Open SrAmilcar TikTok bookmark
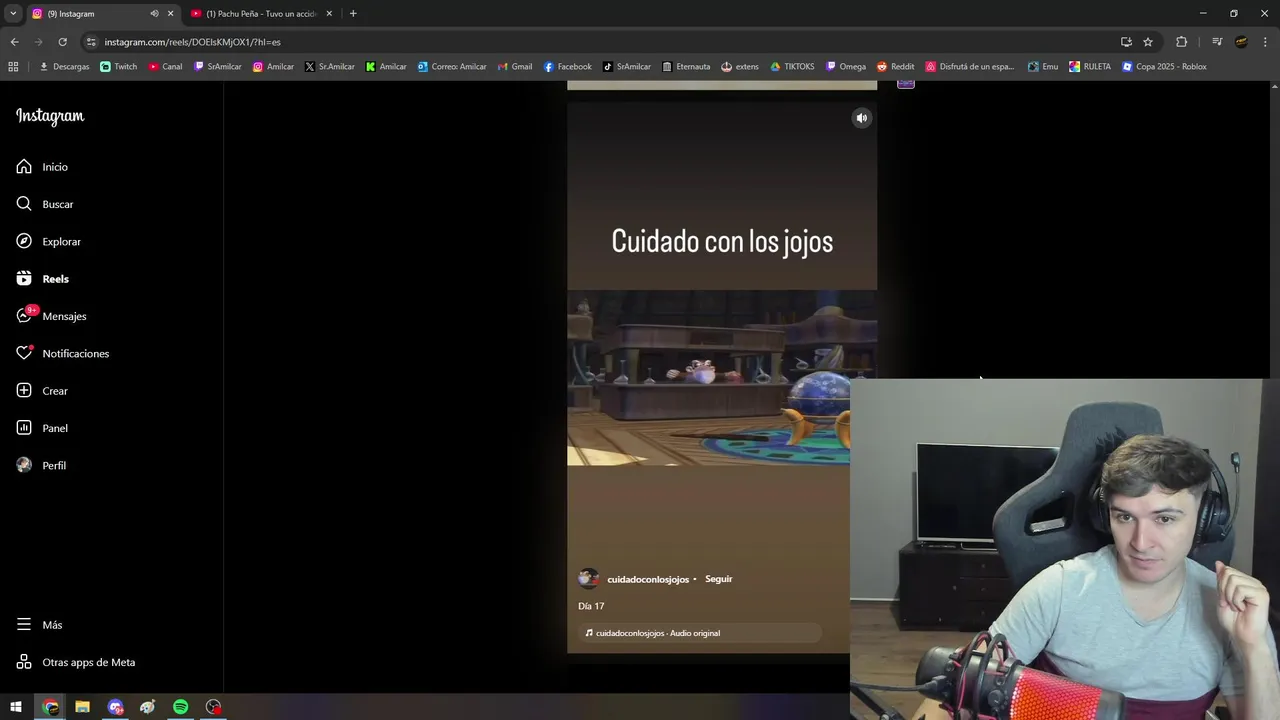The image size is (1280, 720). point(627,67)
